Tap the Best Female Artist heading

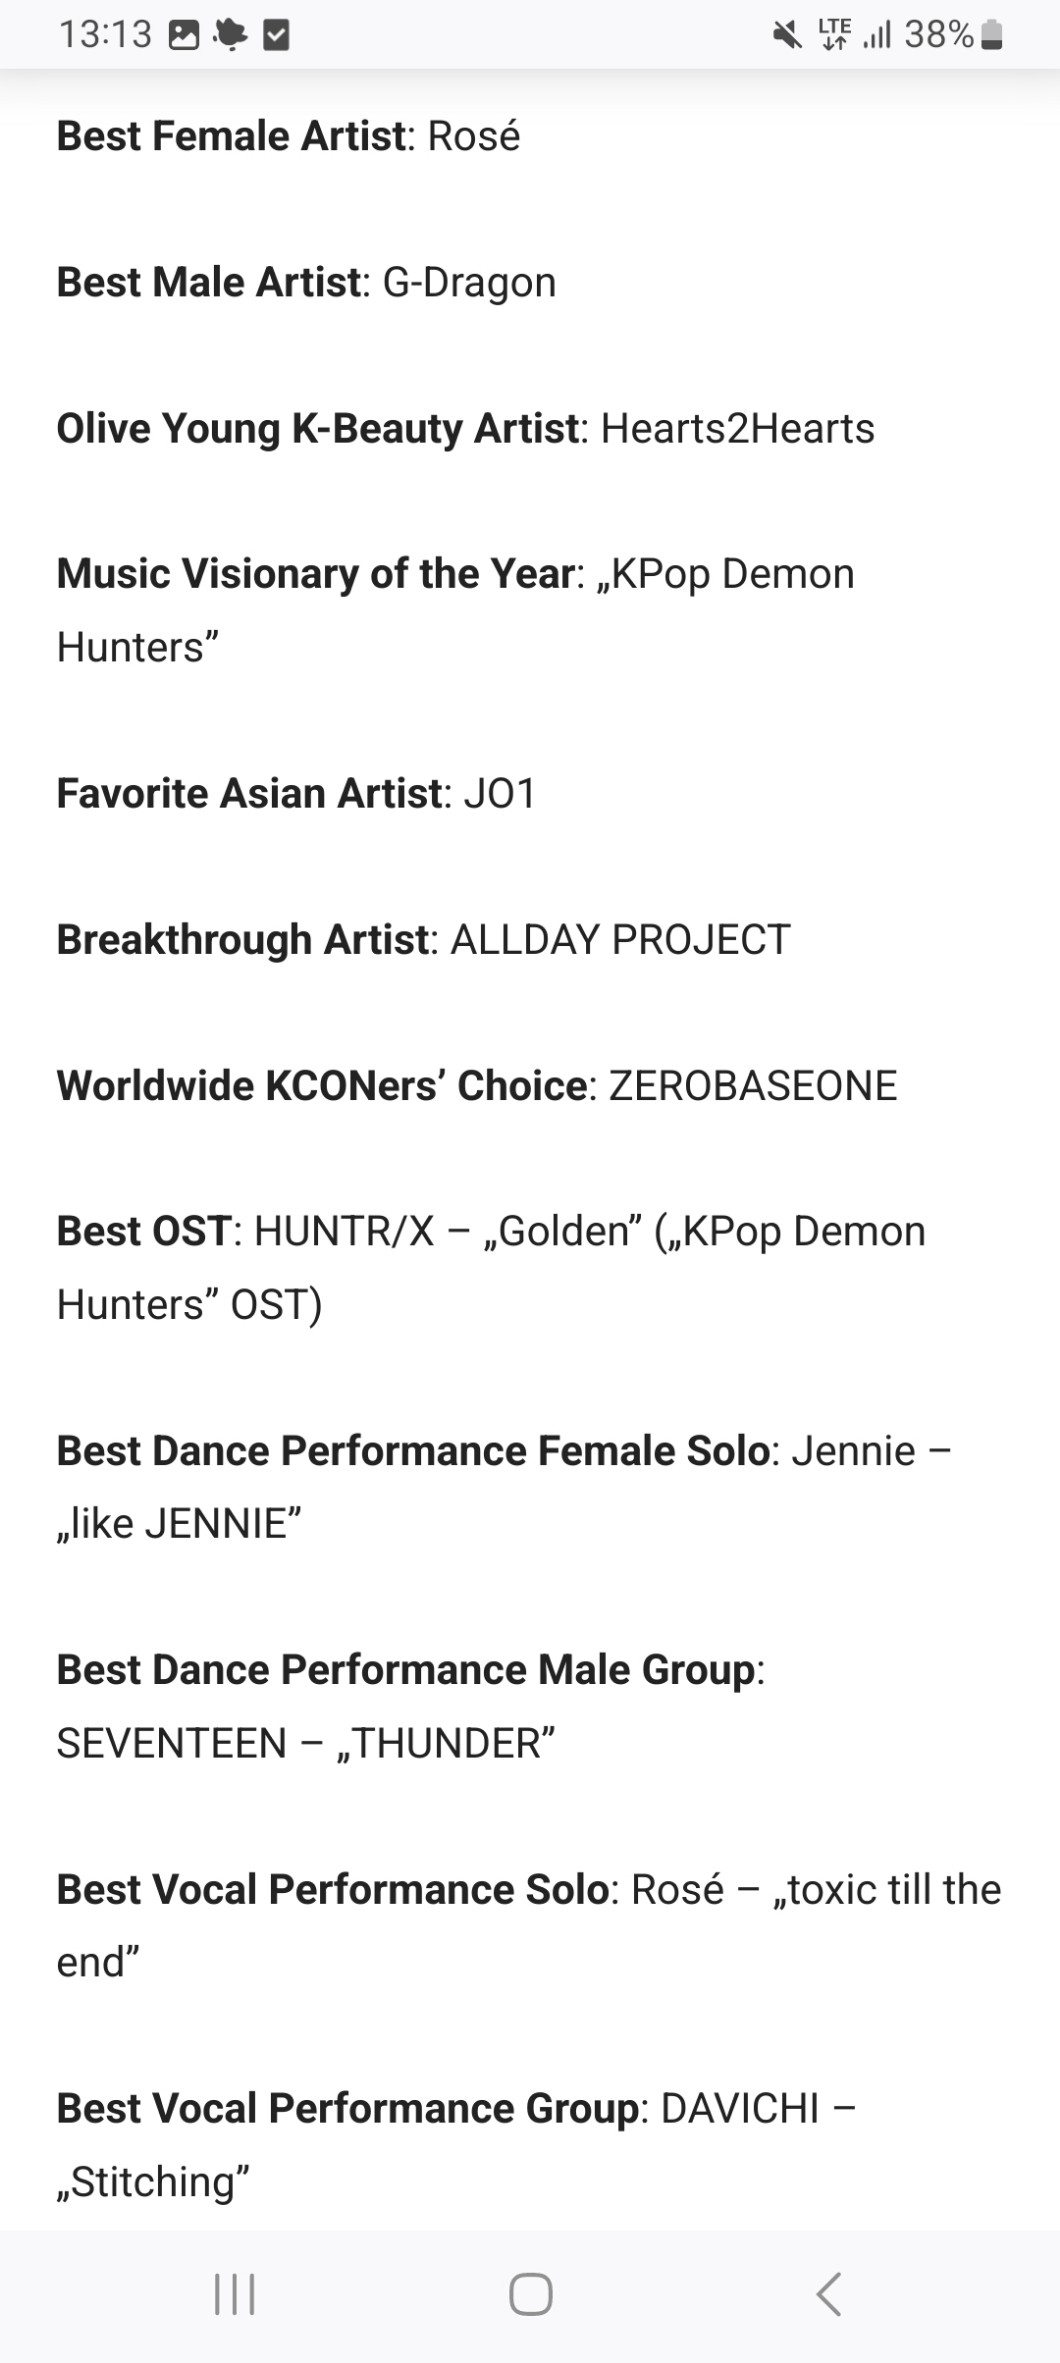tap(231, 136)
